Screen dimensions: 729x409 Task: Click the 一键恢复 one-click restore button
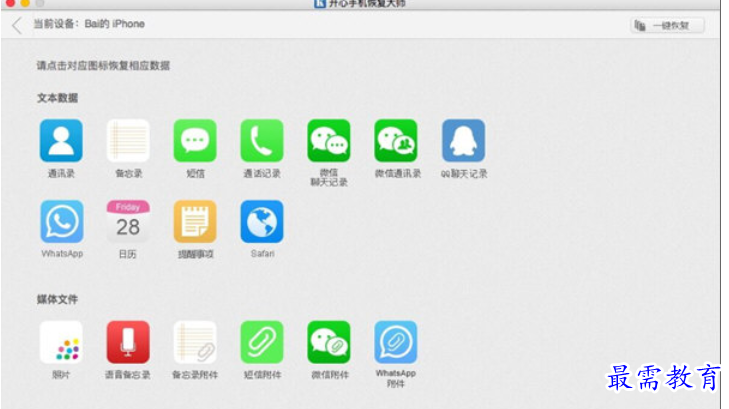[667, 25]
